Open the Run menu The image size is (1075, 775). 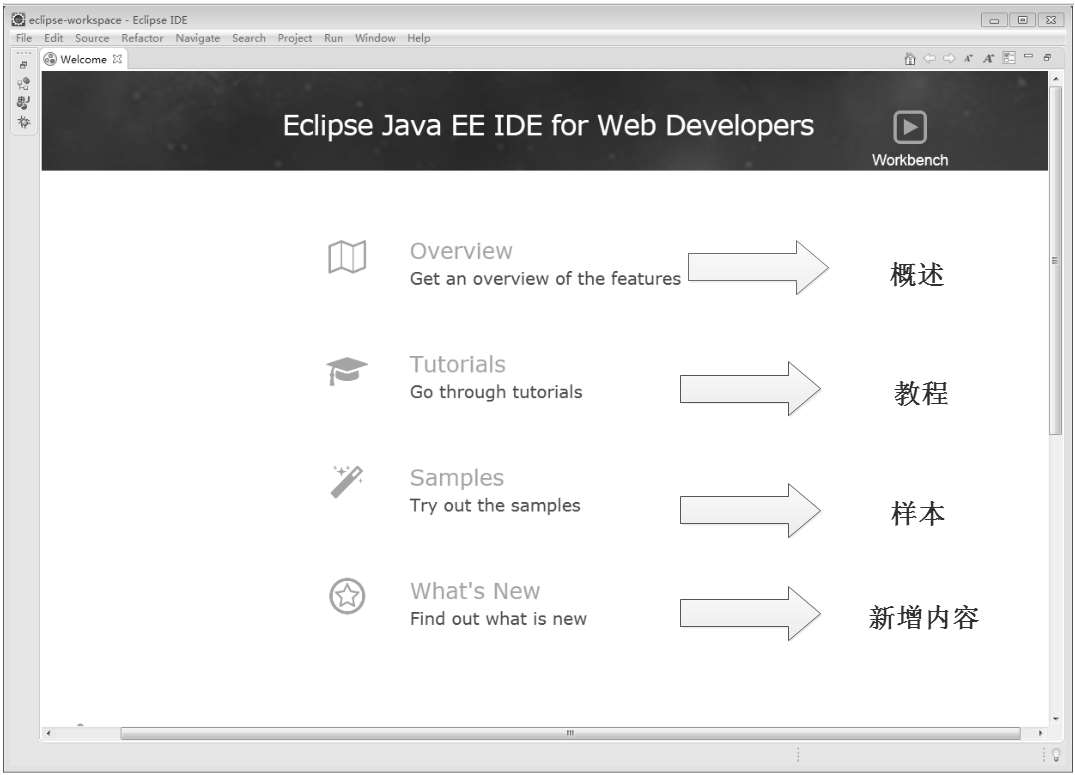[x=333, y=38]
